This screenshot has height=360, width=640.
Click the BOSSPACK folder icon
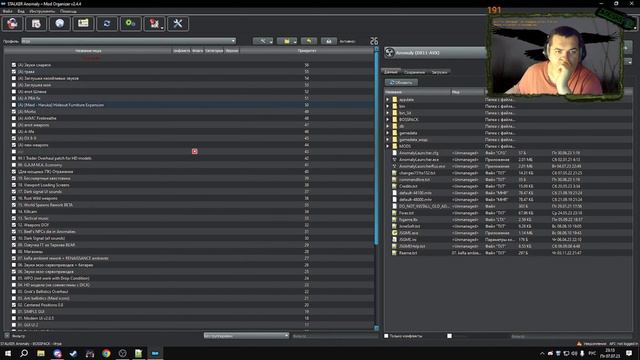point(395,120)
